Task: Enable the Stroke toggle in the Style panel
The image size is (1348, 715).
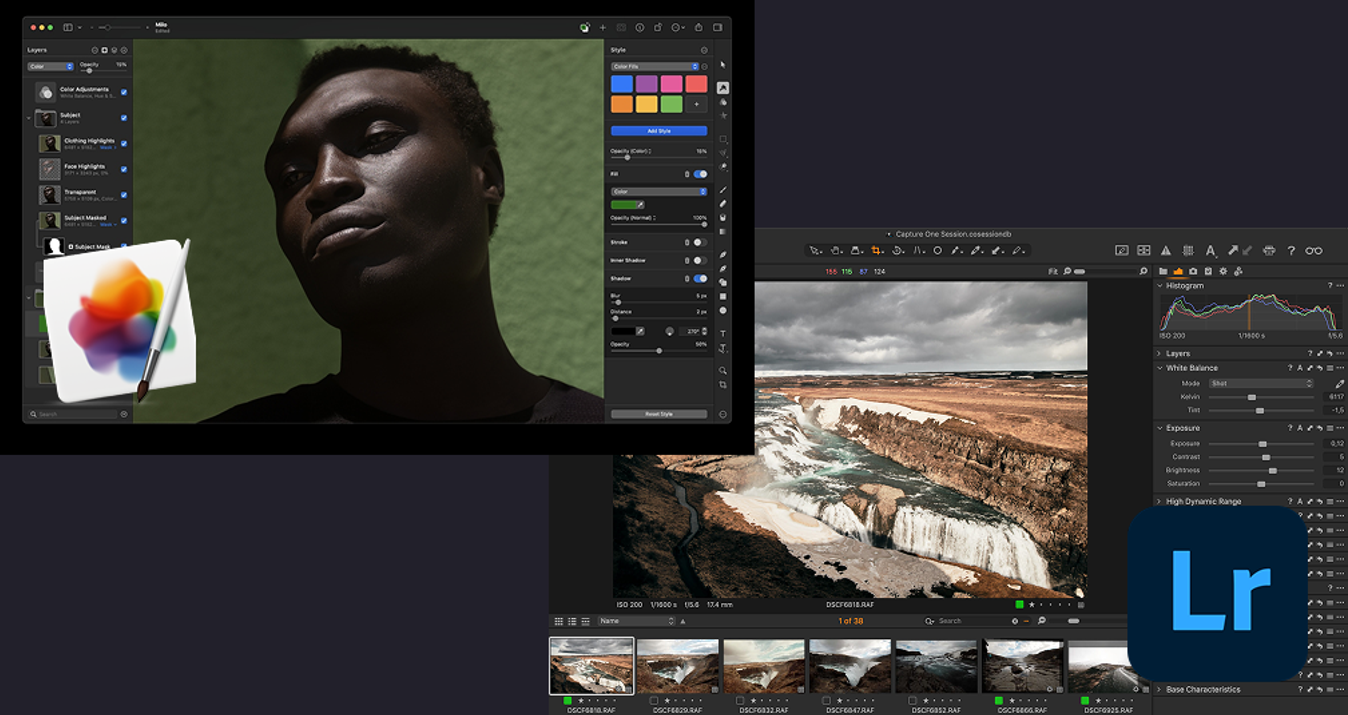Action: (x=700, y=242)
